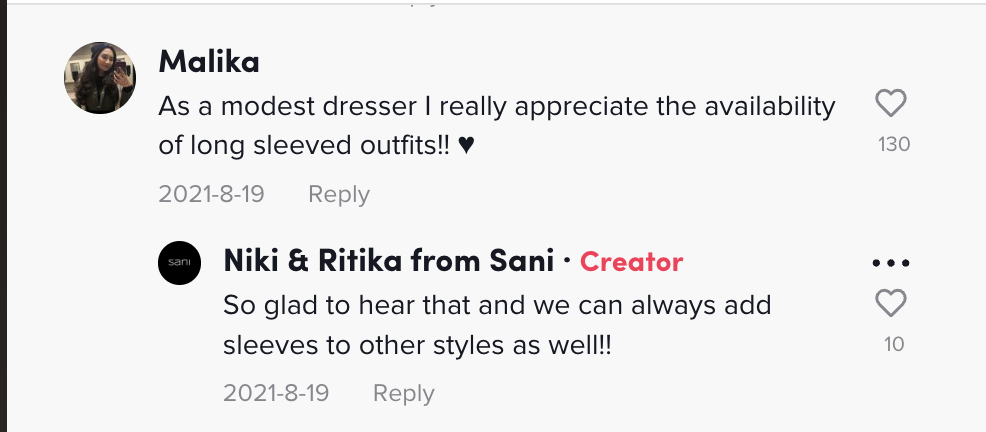This screenshot has height=432, width=986.
Task: Click the dot separator before the Creator label
Action: [567, 262]
